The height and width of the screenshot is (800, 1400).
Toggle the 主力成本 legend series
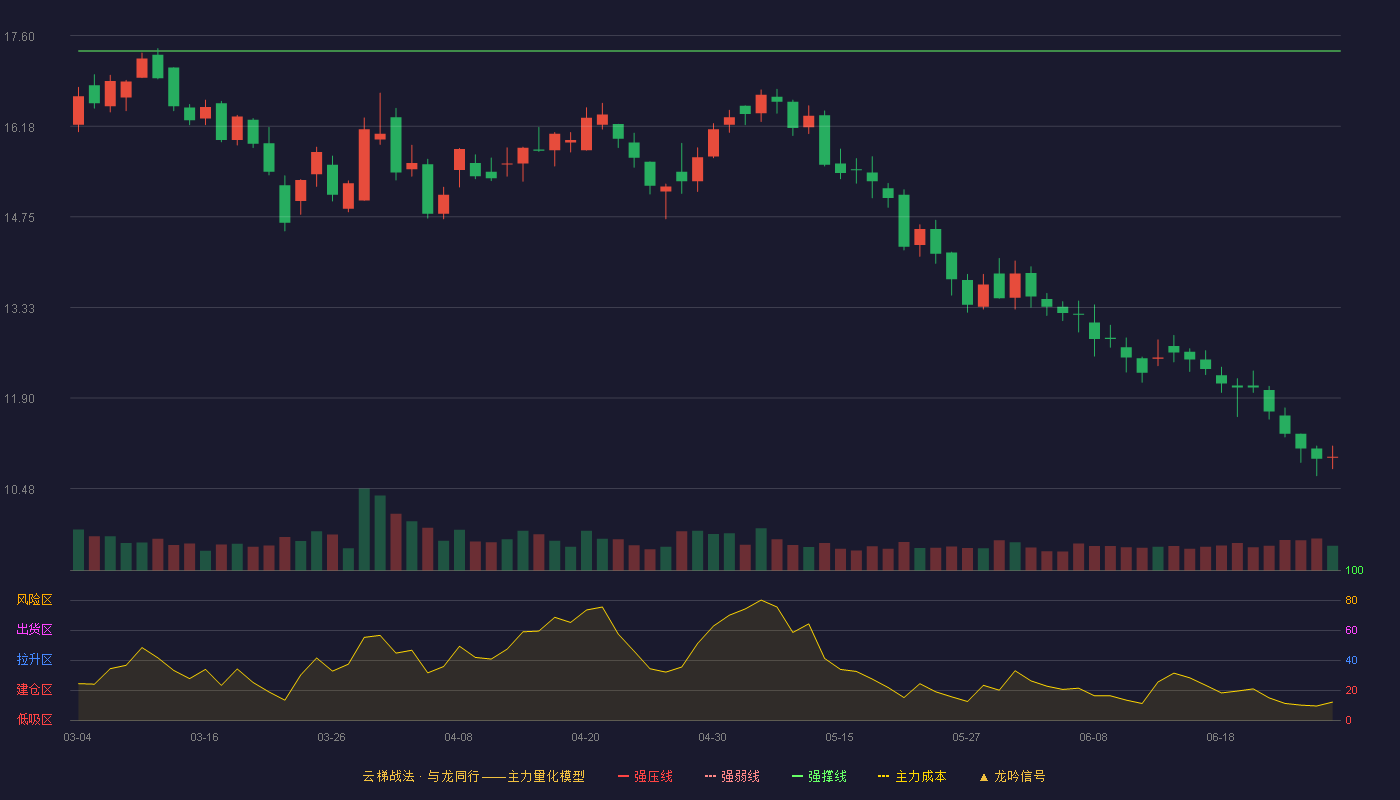pyautogui.click(x=912, y=776)
